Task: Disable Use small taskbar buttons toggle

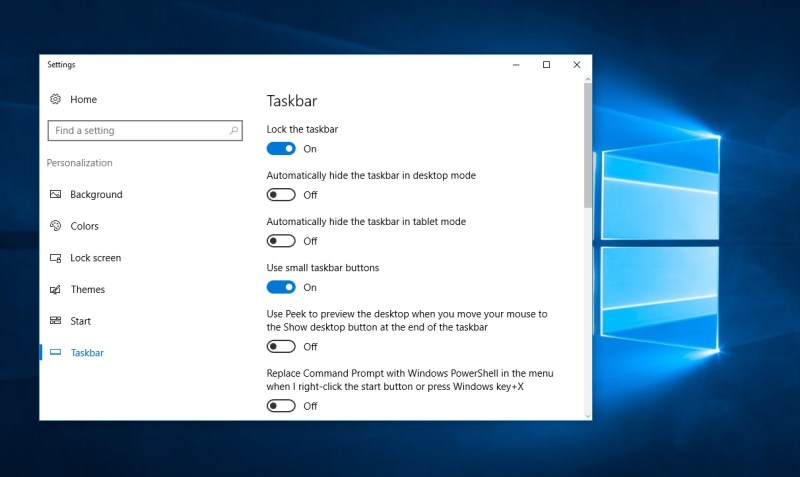Action: click(x=281, y=287)
